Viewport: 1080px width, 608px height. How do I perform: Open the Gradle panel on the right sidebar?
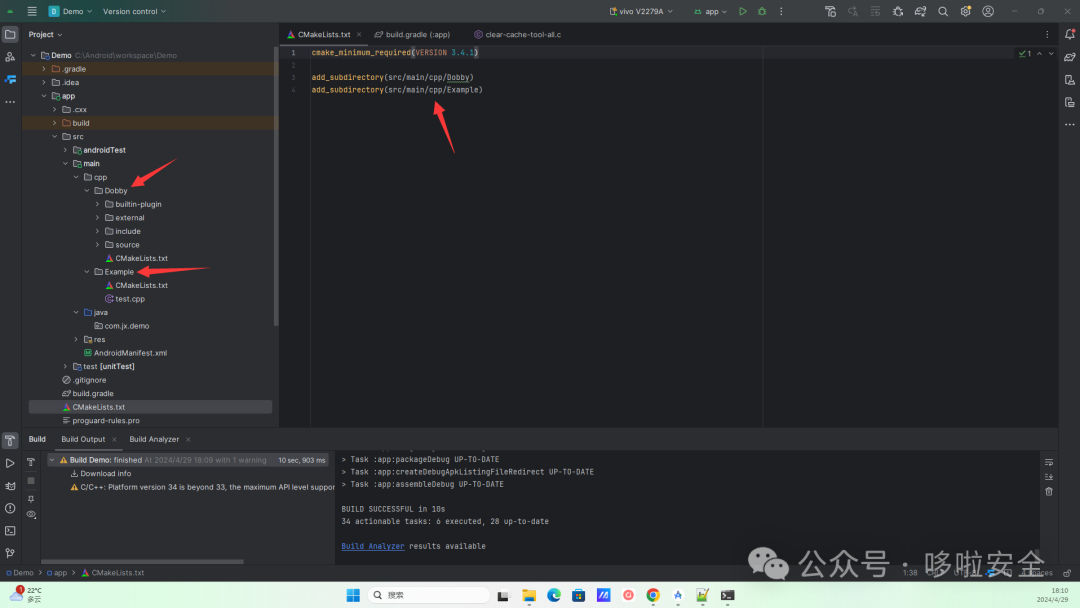click(x=1068, y=58)
